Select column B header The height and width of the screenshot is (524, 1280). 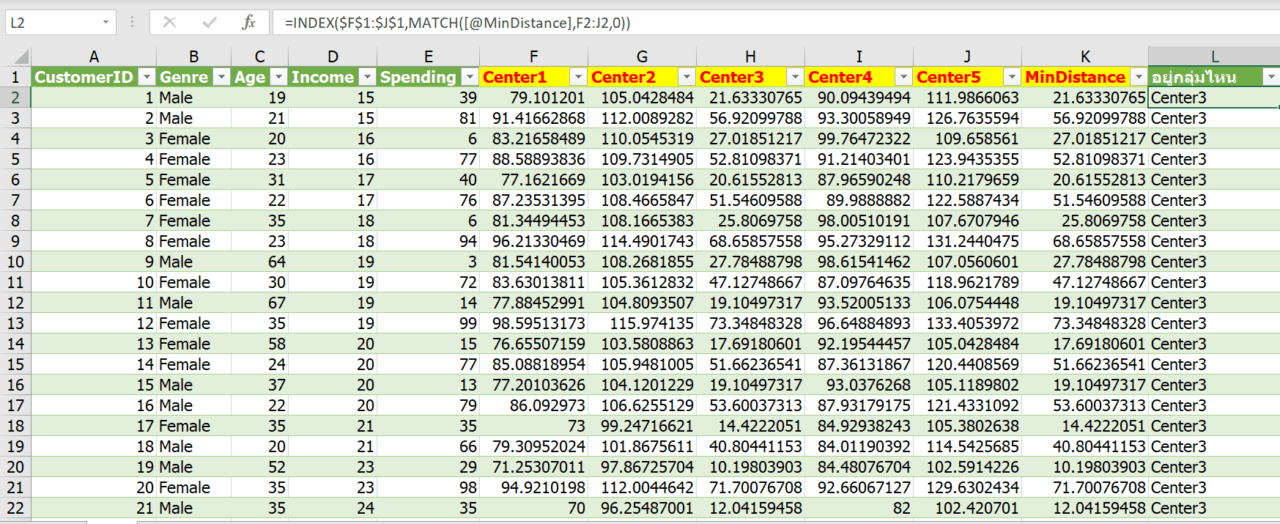click(x=193, y=57)
